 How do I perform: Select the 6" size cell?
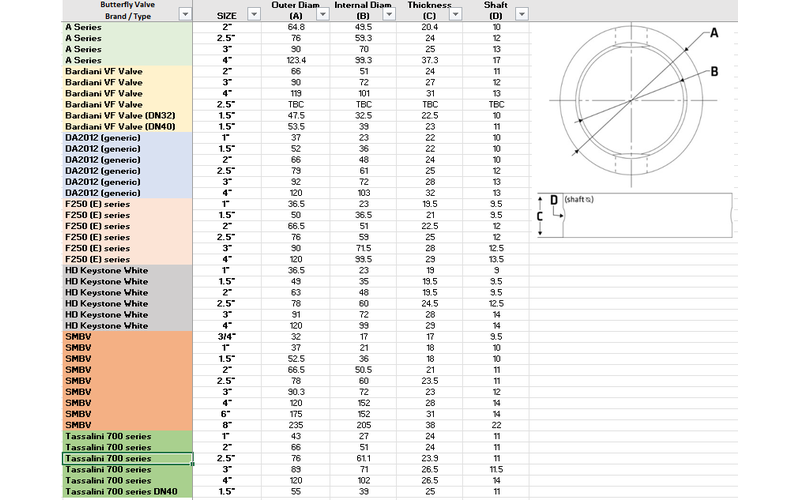click(227, 414)
